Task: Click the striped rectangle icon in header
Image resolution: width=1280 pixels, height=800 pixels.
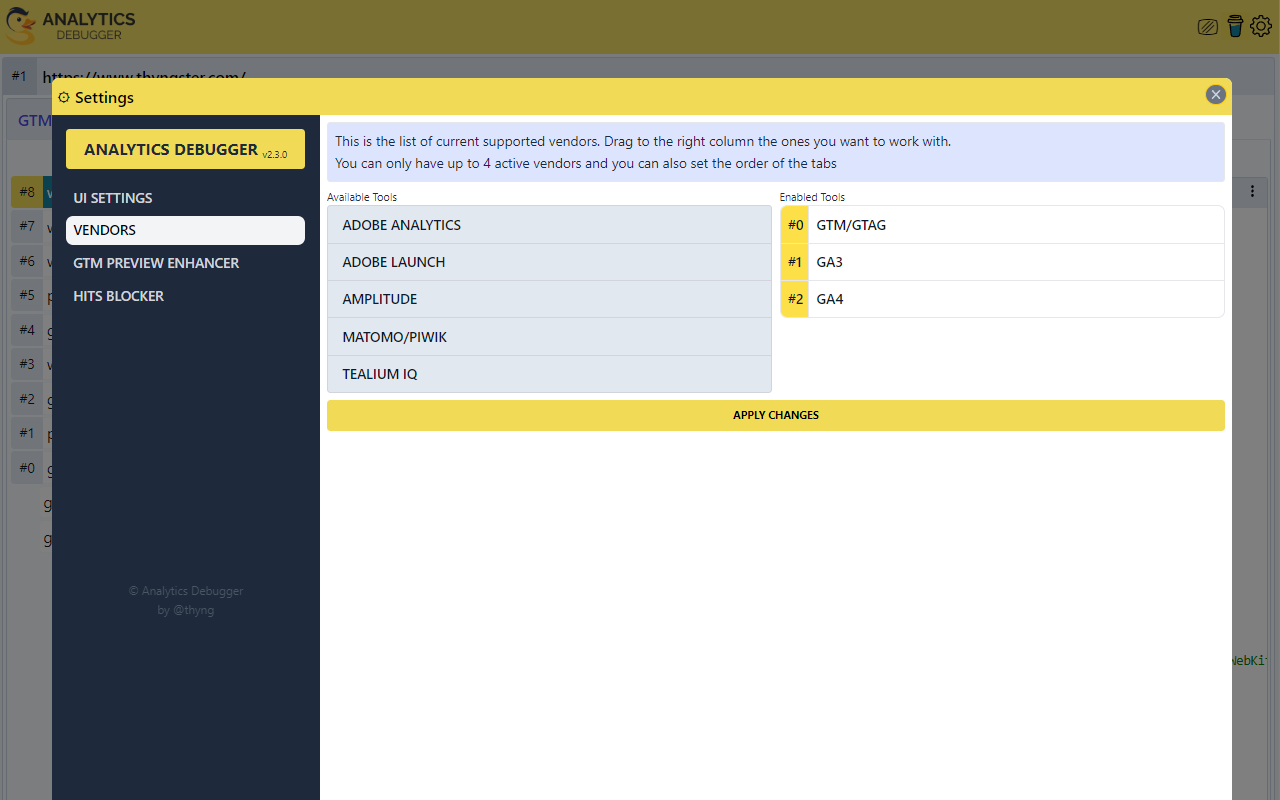Action: click(x=1208, y=27)
